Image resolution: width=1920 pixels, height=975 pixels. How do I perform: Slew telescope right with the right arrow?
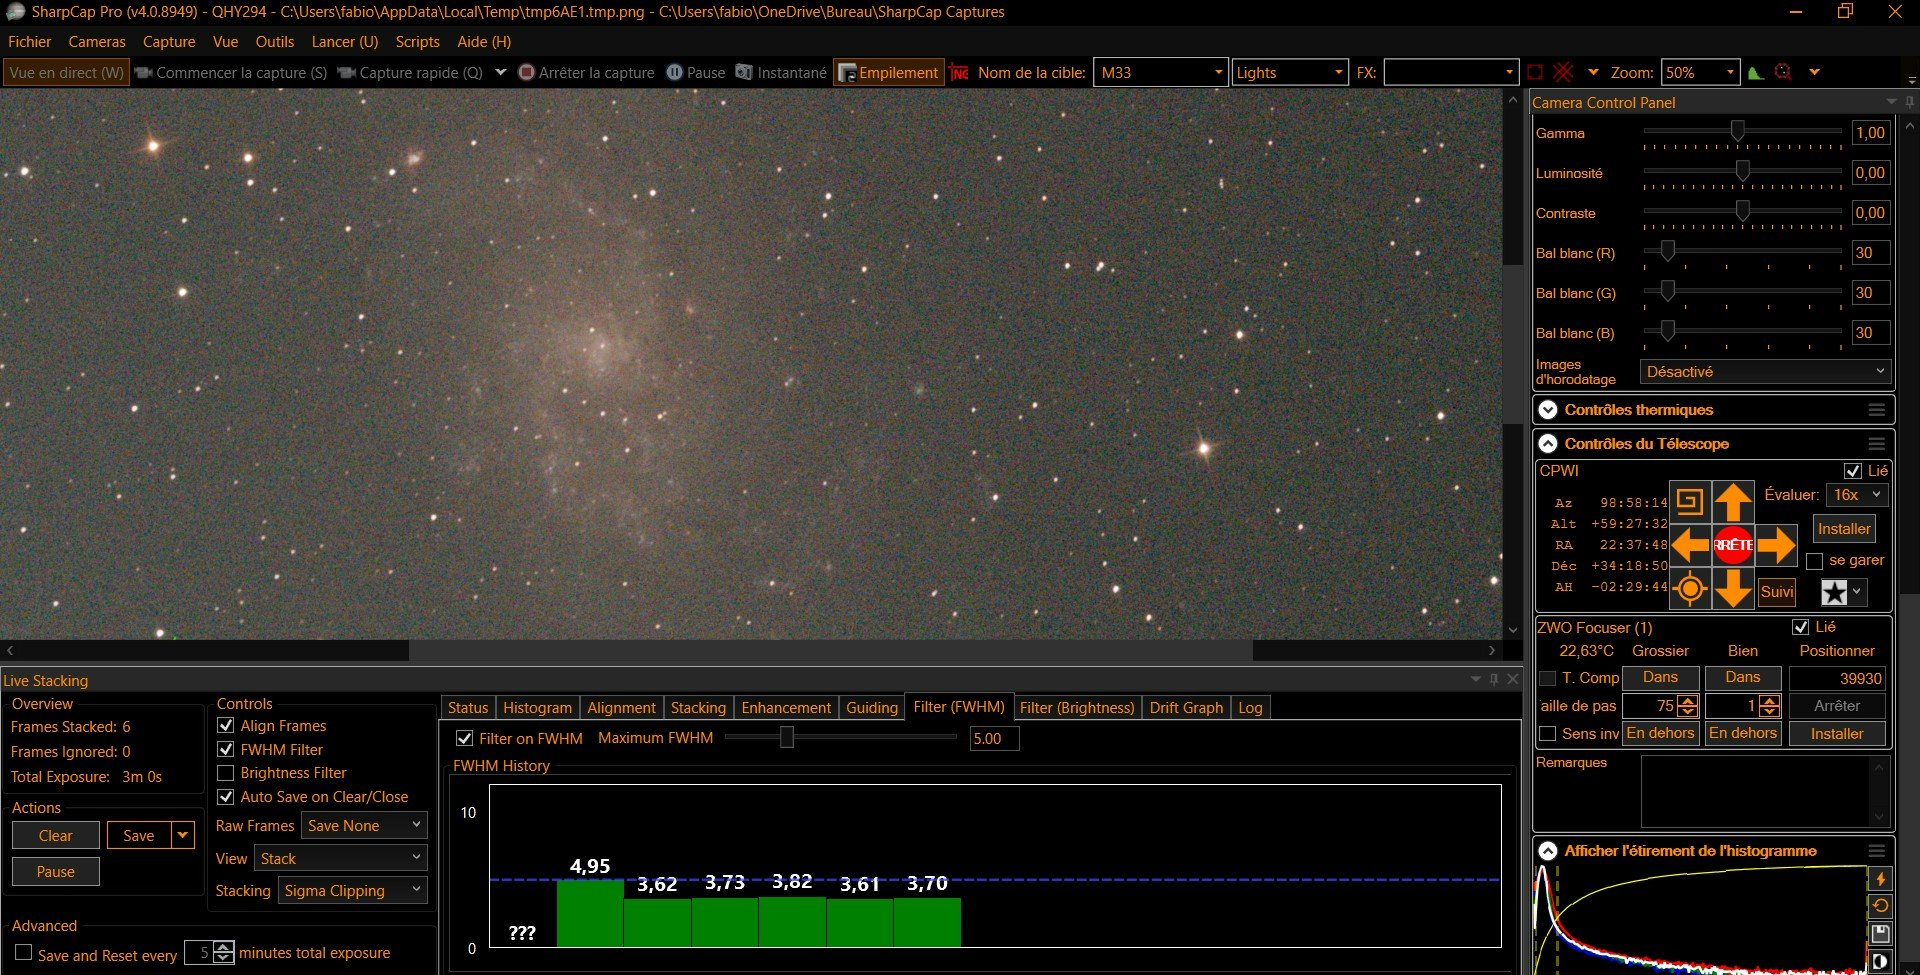point(1776,545)
